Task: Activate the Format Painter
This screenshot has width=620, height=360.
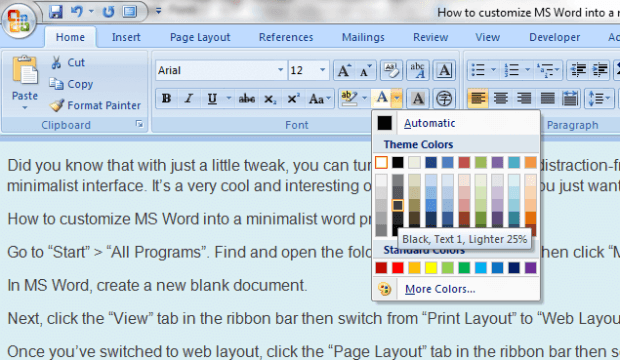Action: pyautogui.click(x=95, y=105)
